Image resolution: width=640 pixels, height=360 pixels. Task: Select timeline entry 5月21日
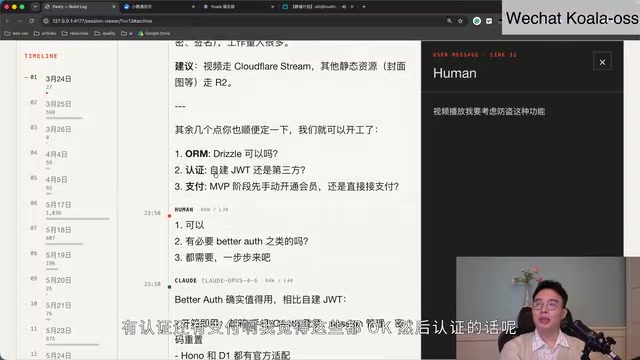click(58, 305)
